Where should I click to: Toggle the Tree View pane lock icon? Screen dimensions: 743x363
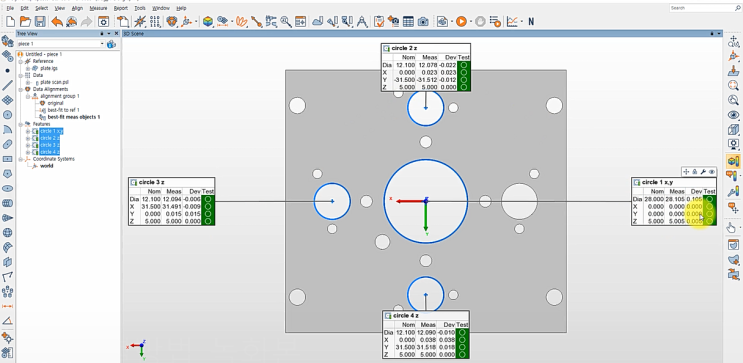[x=102, y=34]
